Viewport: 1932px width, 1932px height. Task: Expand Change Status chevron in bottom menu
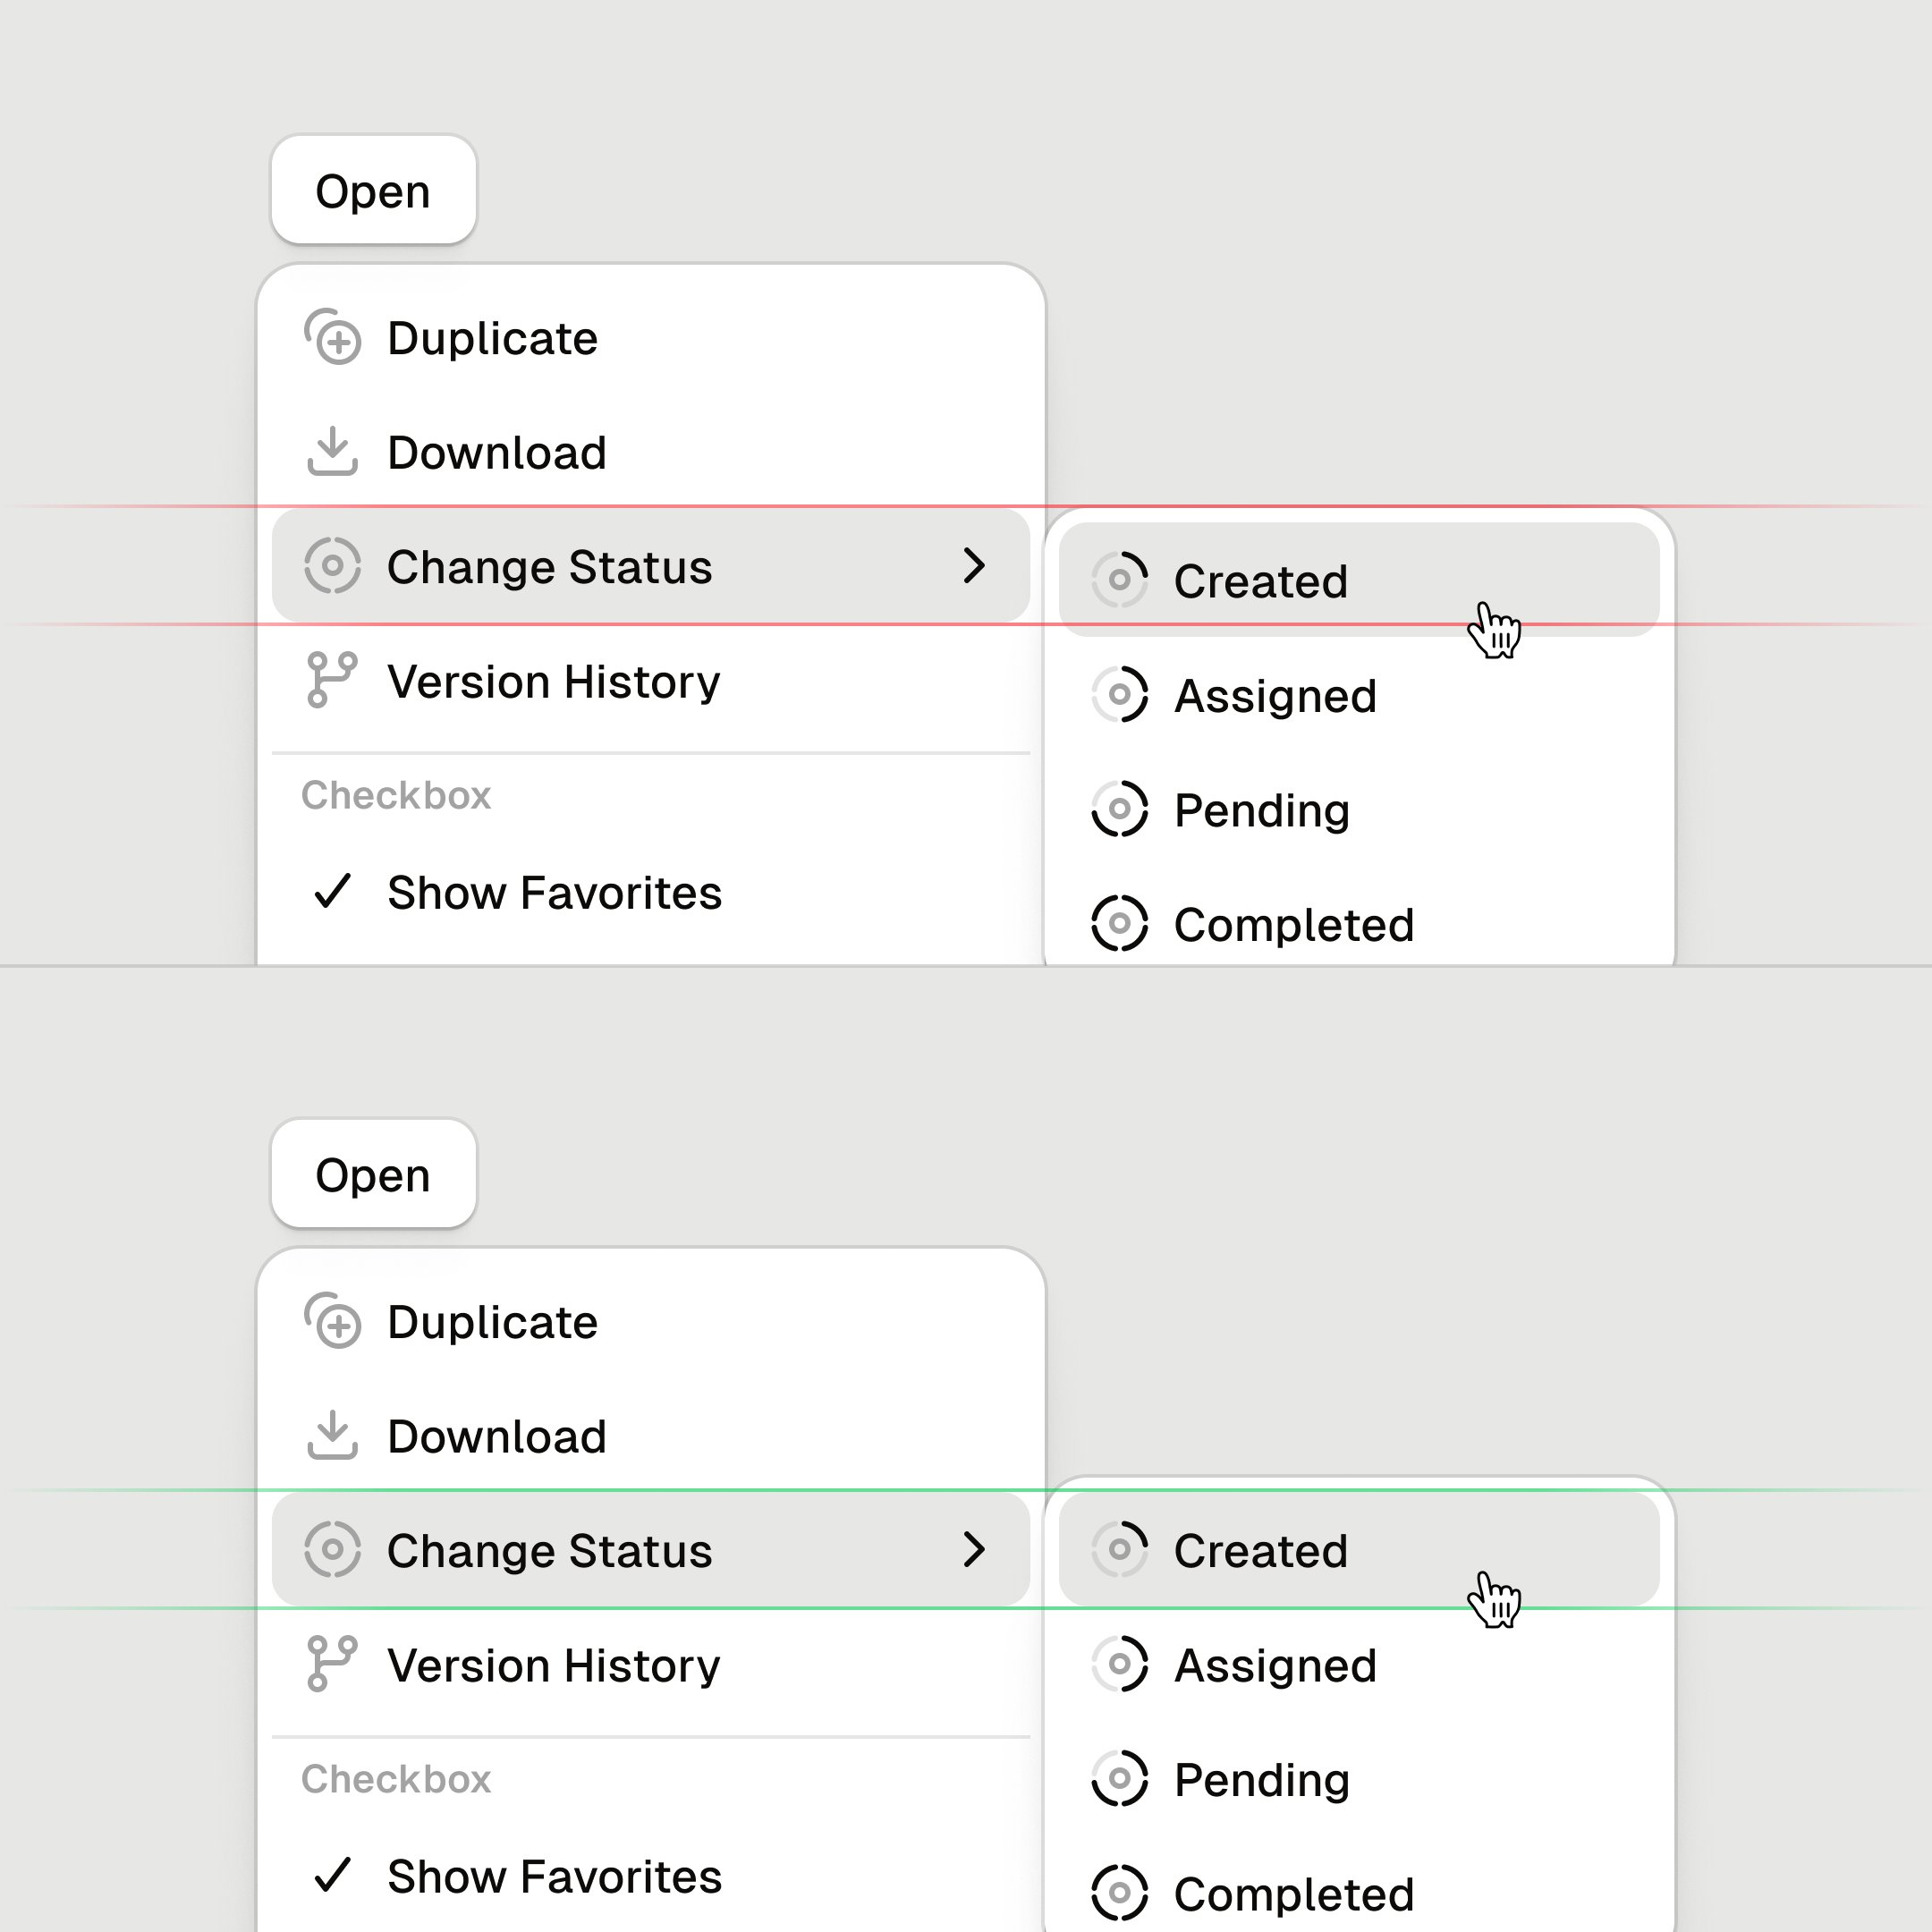[x=974, y=1550]
